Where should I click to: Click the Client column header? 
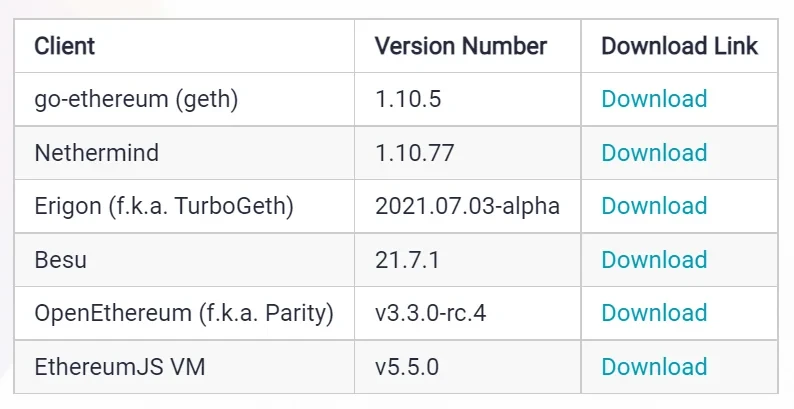(x=65, y=46)
